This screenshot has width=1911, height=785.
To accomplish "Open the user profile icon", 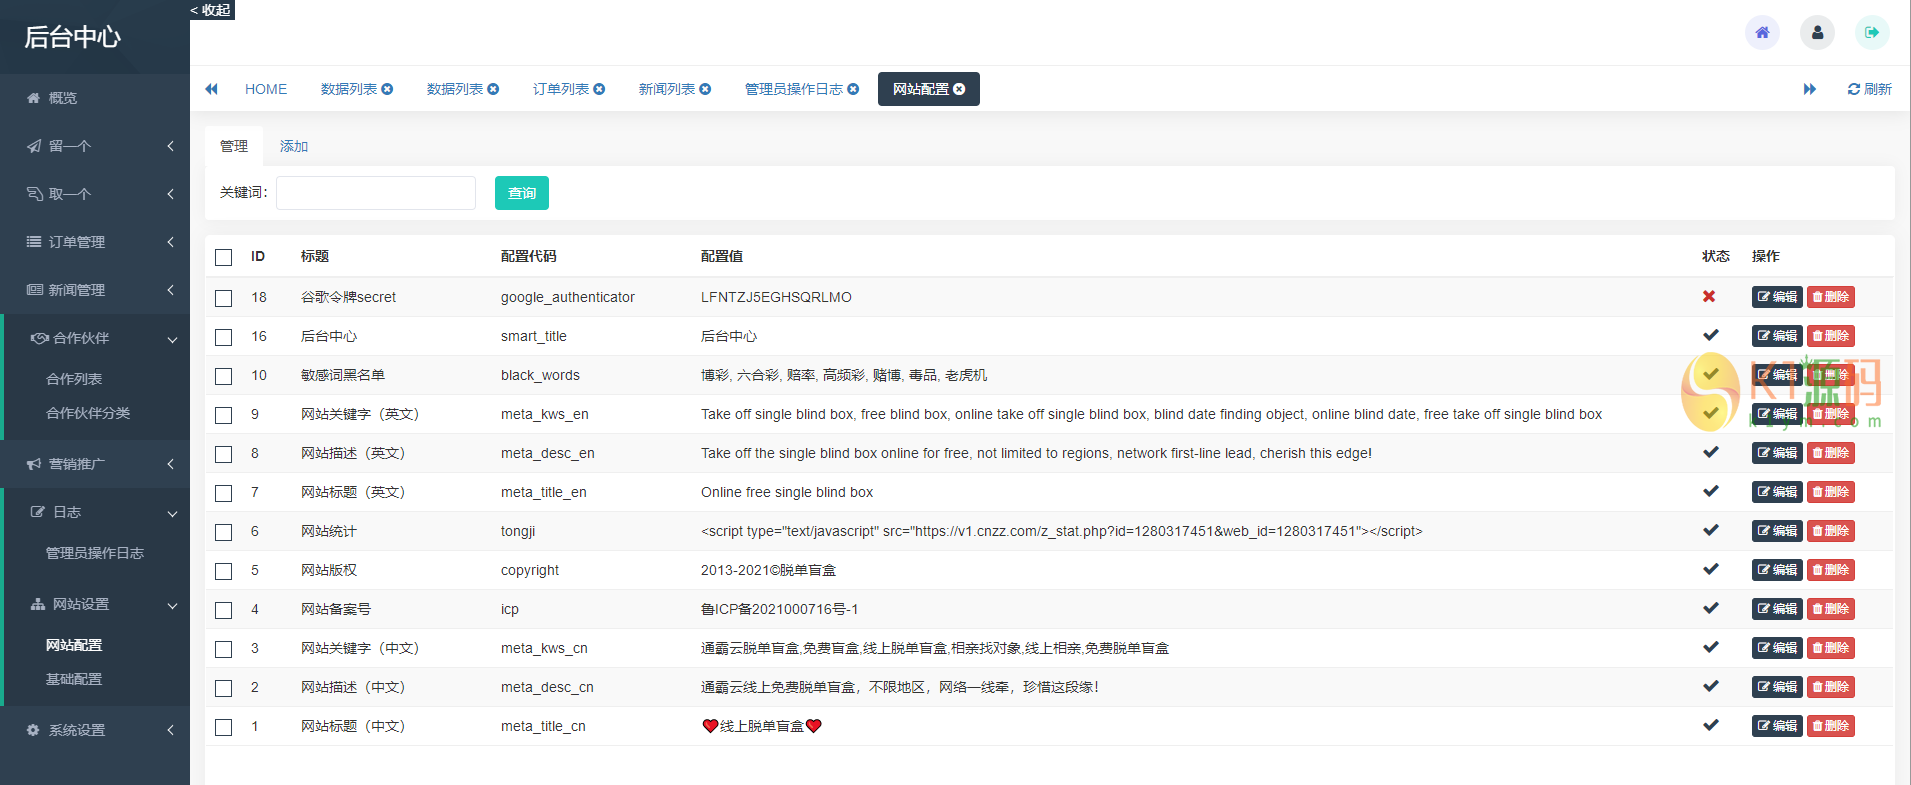I will pyautogui.click(x=1817, y=33).
